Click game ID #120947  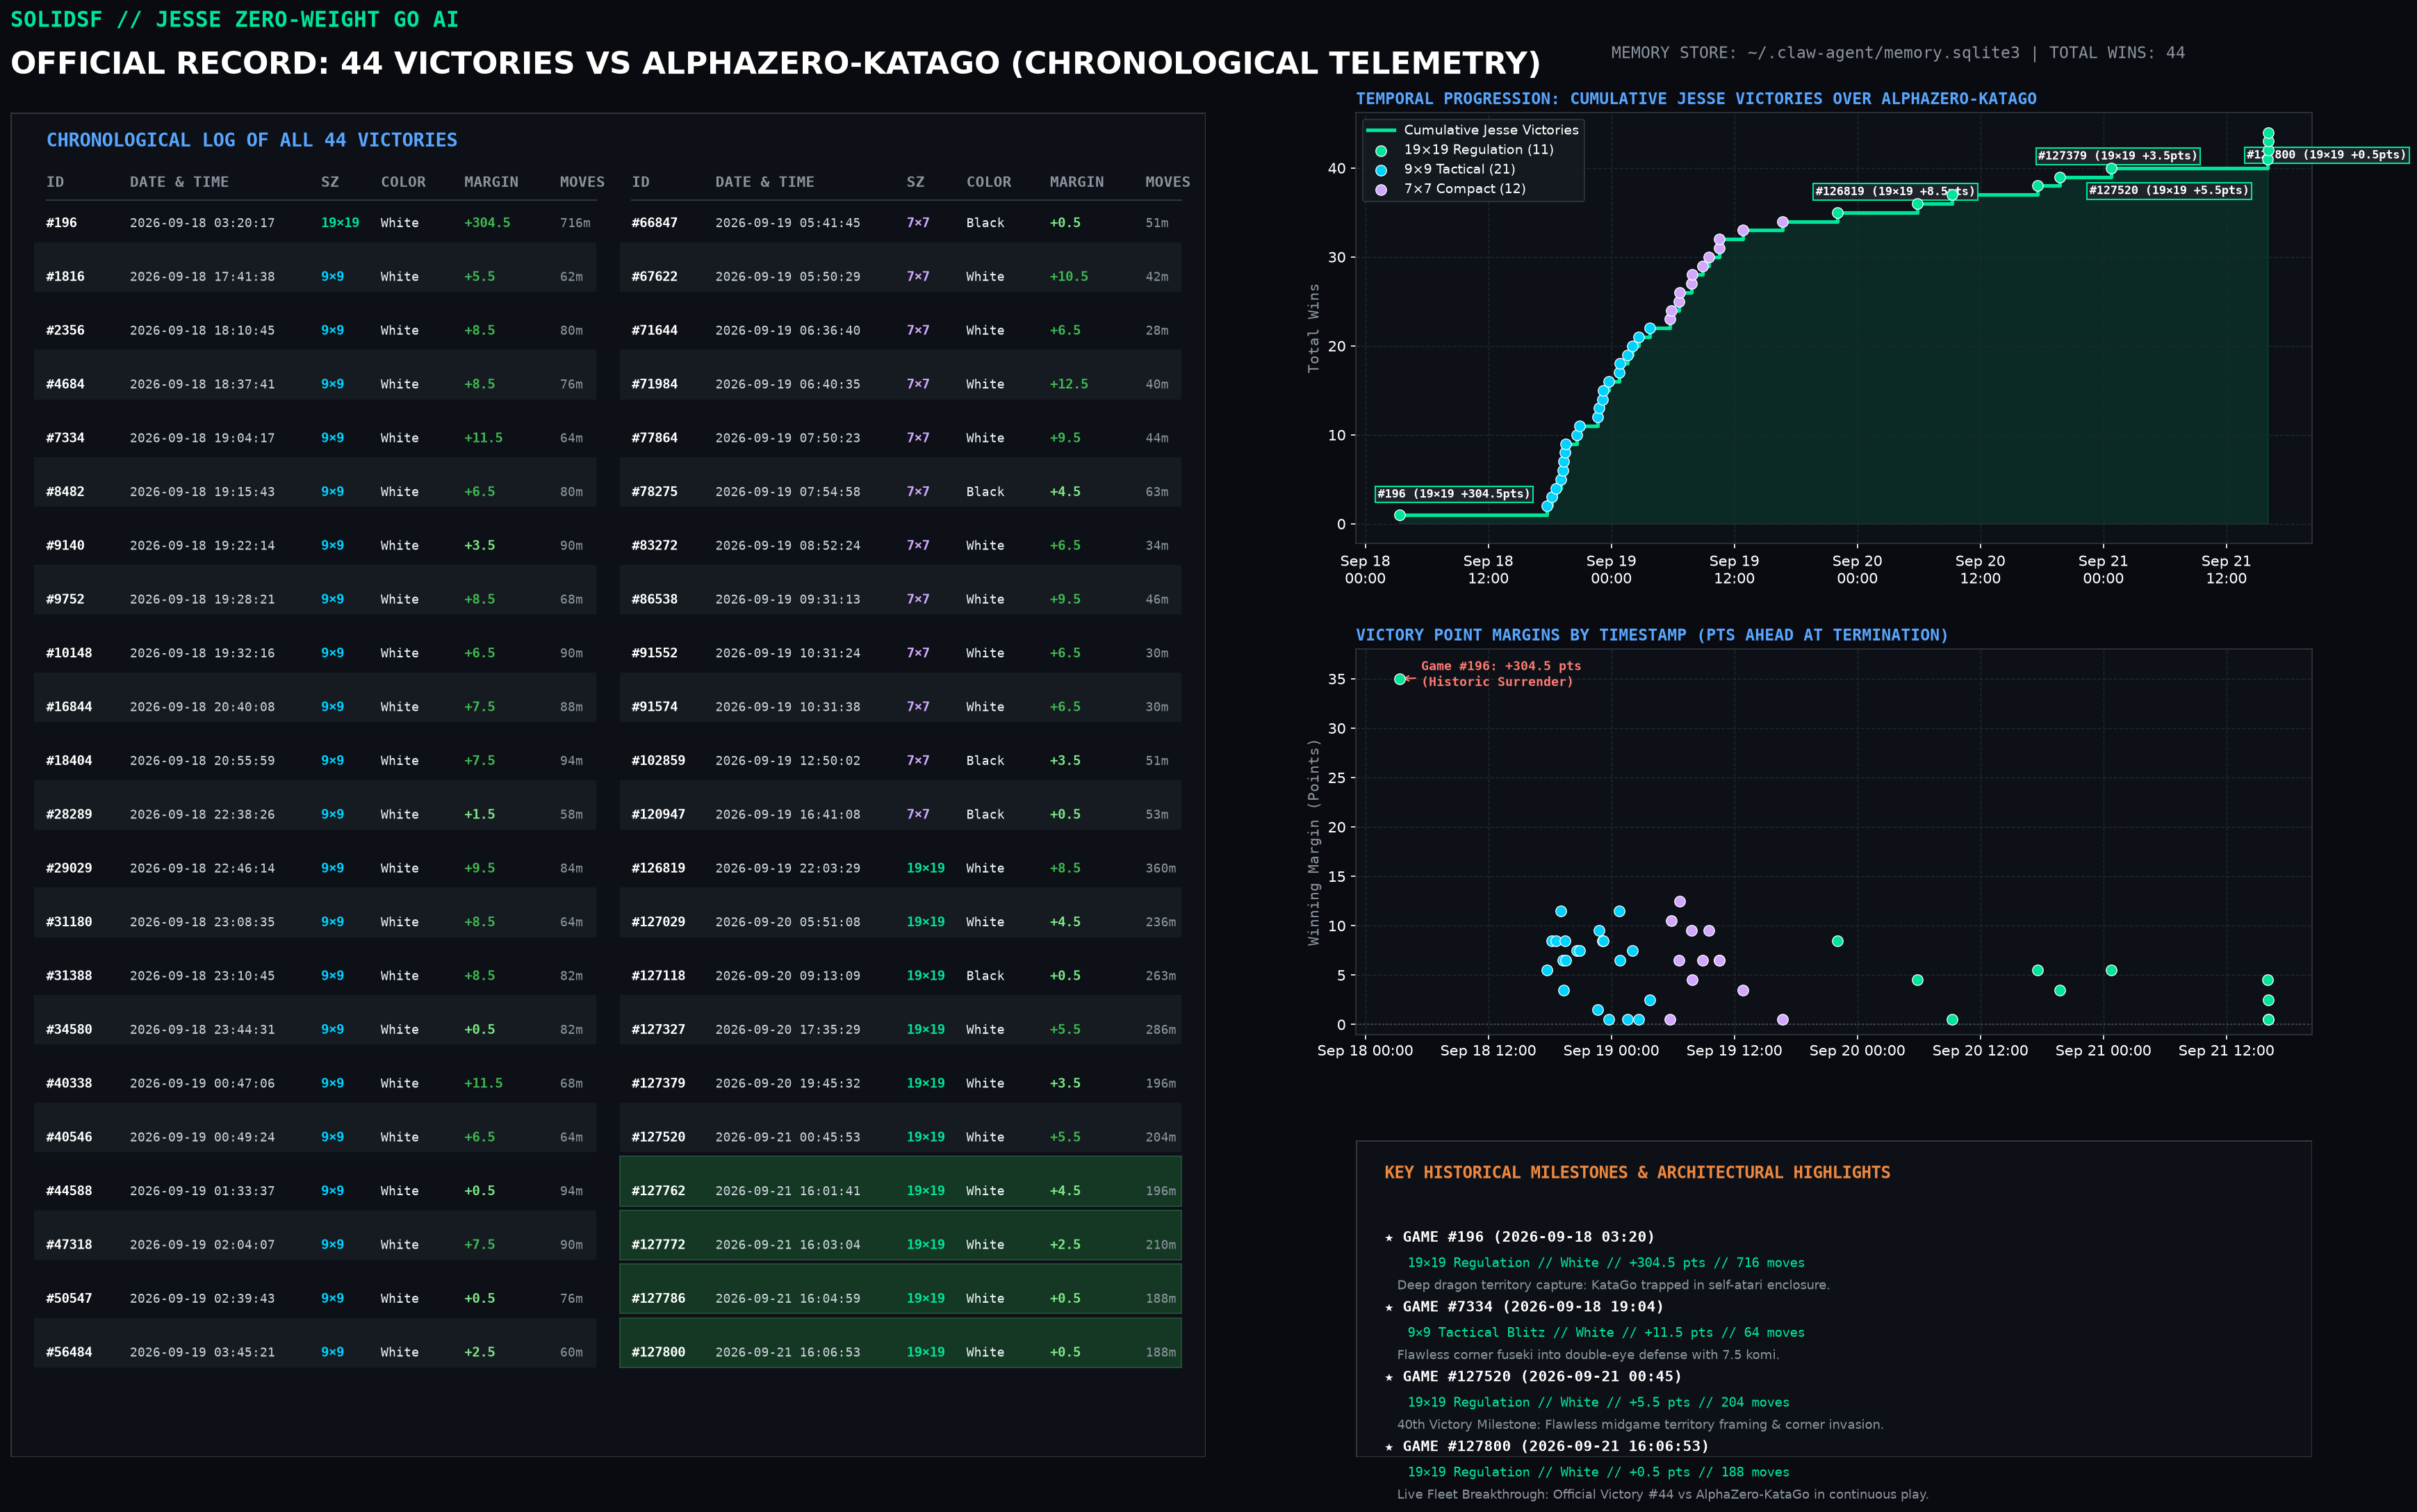click(658, 815)
